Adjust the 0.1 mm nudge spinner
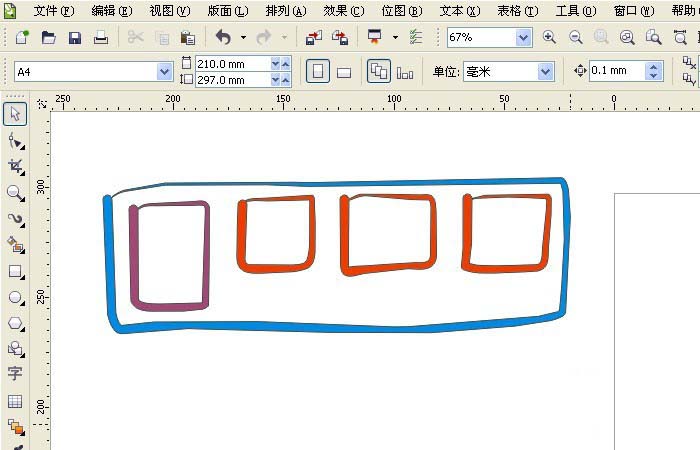The height and width of the screenshot is (450, 700). (654, 71)
